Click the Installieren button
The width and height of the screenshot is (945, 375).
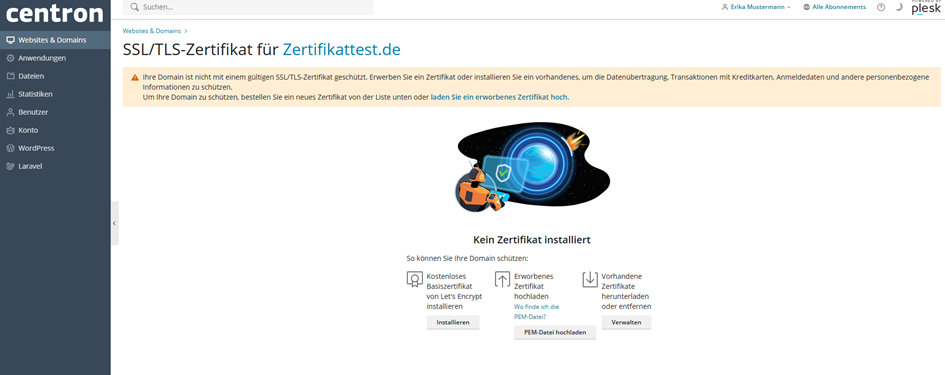click(453, 323)
